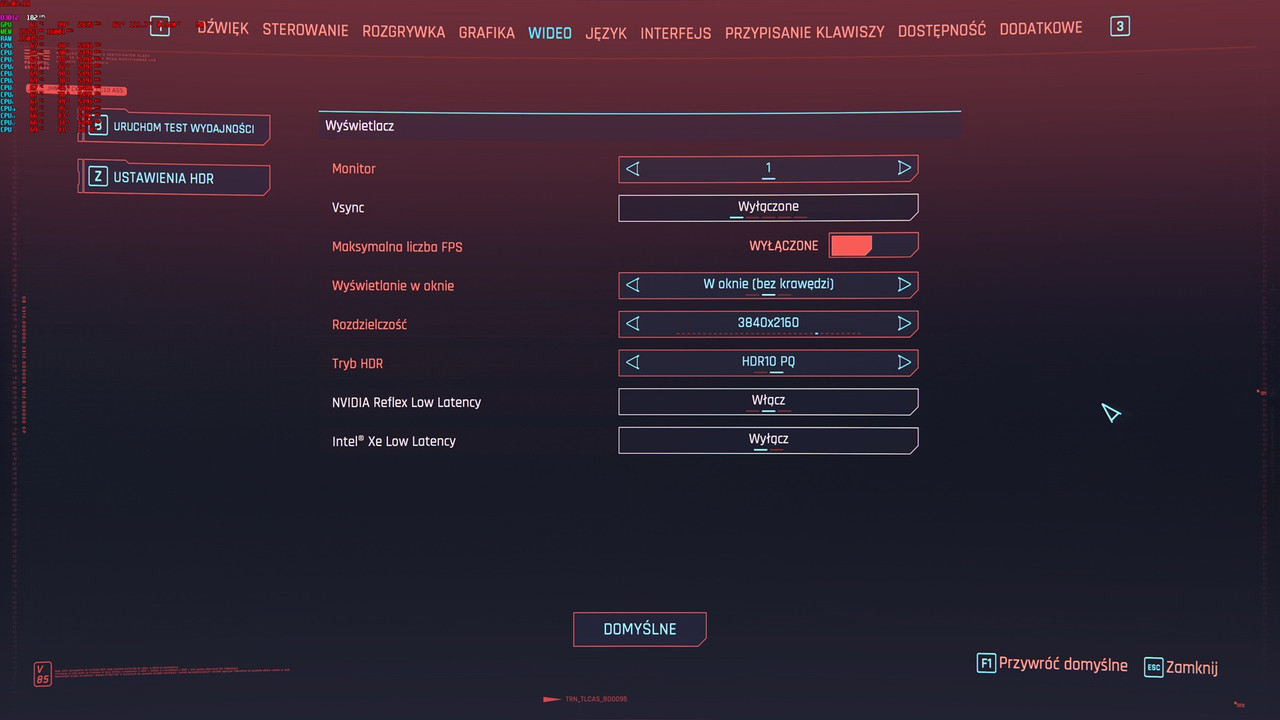Go to the DOSTĘPNOŚĆ tab
Screen dimensions: 1280x720
click(x=941, y=30)
